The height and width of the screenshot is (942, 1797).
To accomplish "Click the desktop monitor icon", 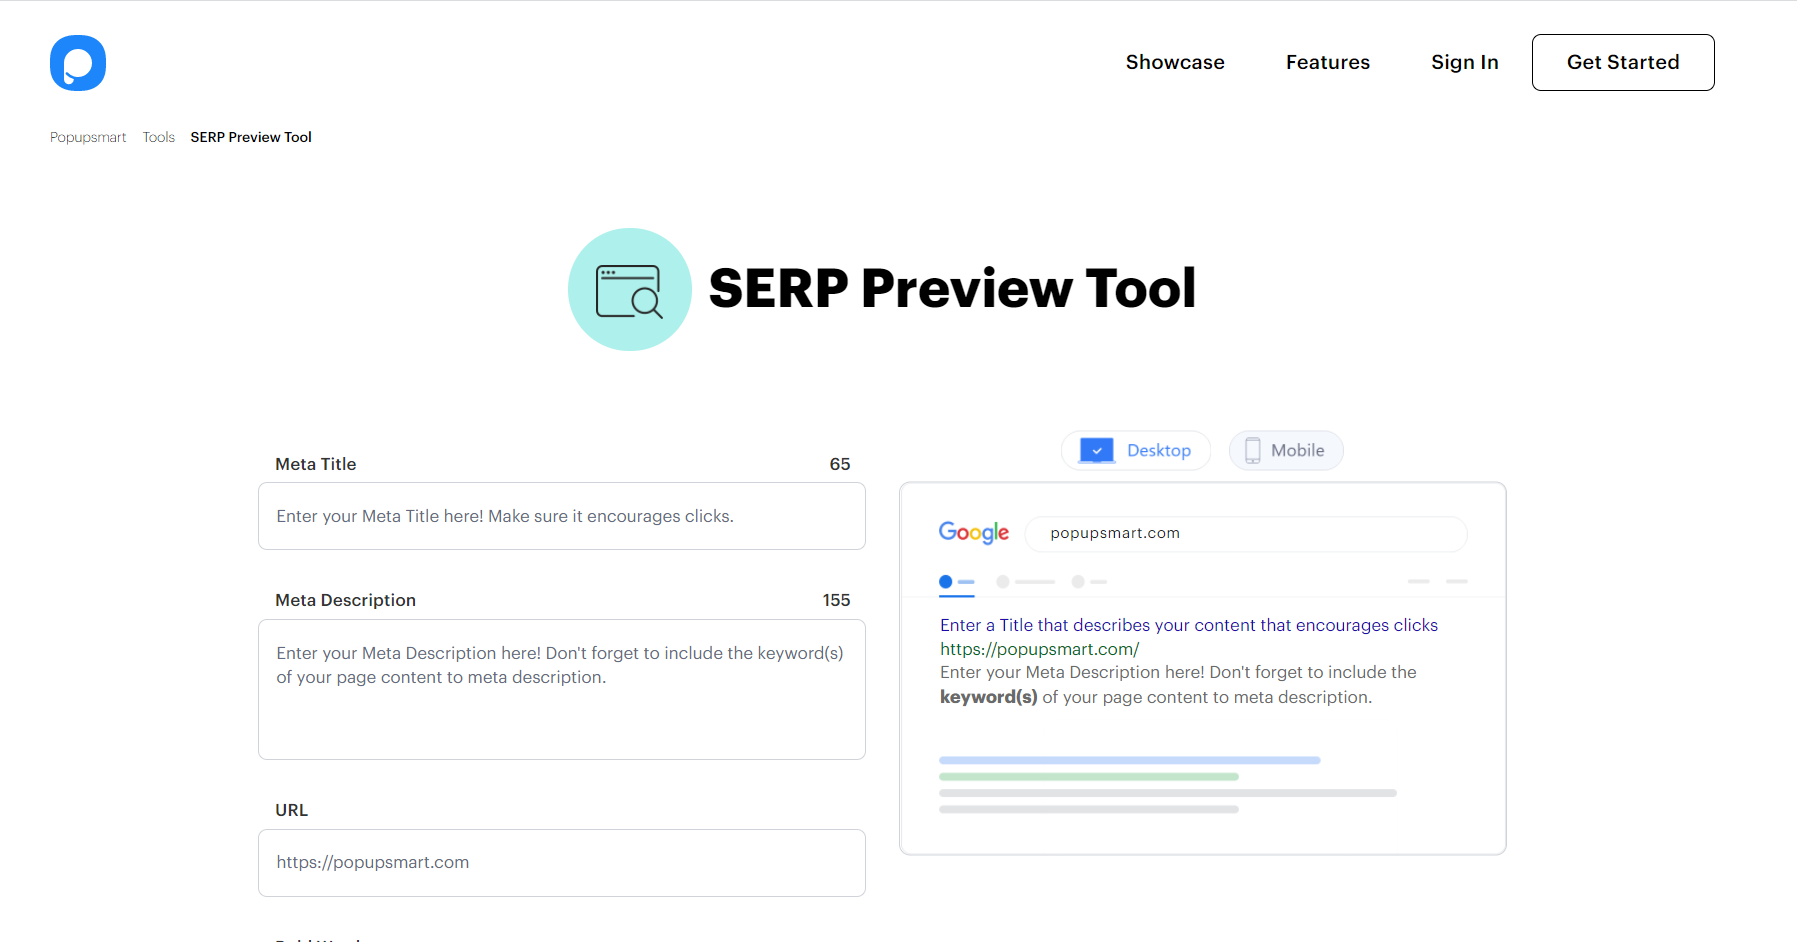I will 1096,451.
